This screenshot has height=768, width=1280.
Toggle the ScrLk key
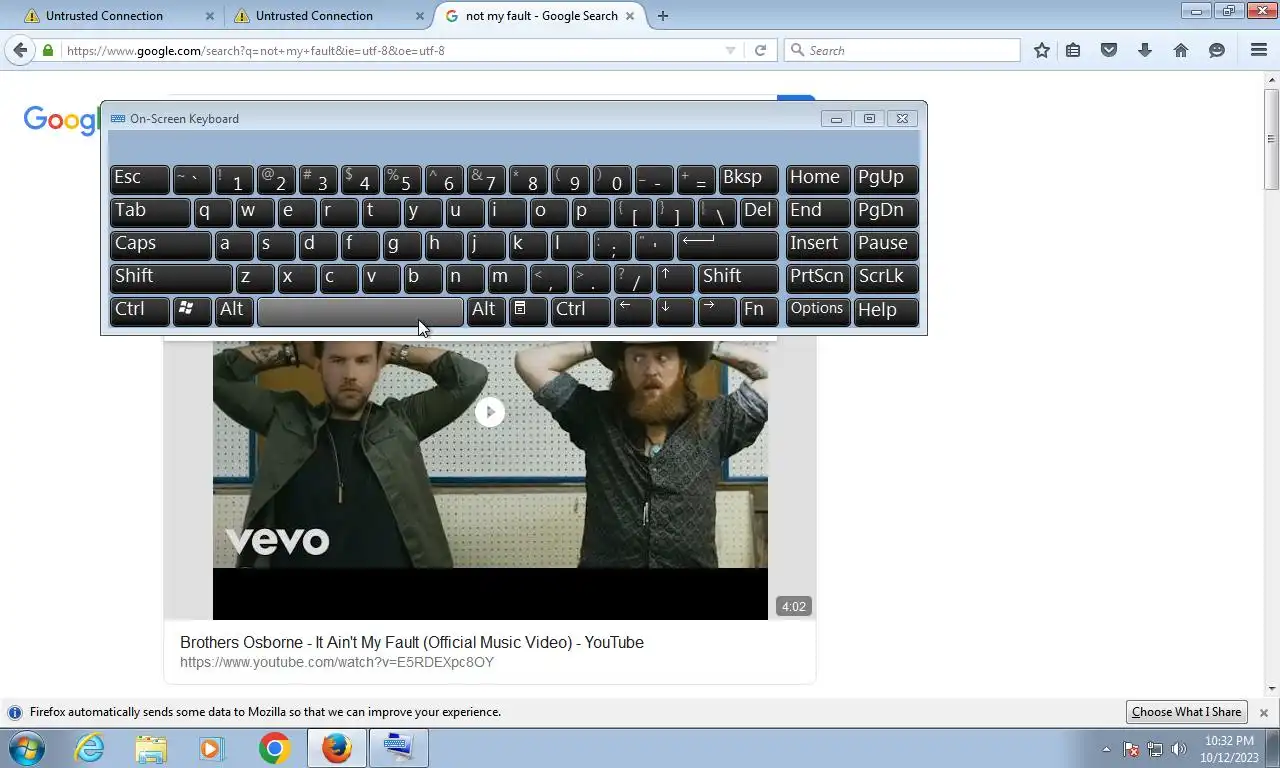coord(886,277)
